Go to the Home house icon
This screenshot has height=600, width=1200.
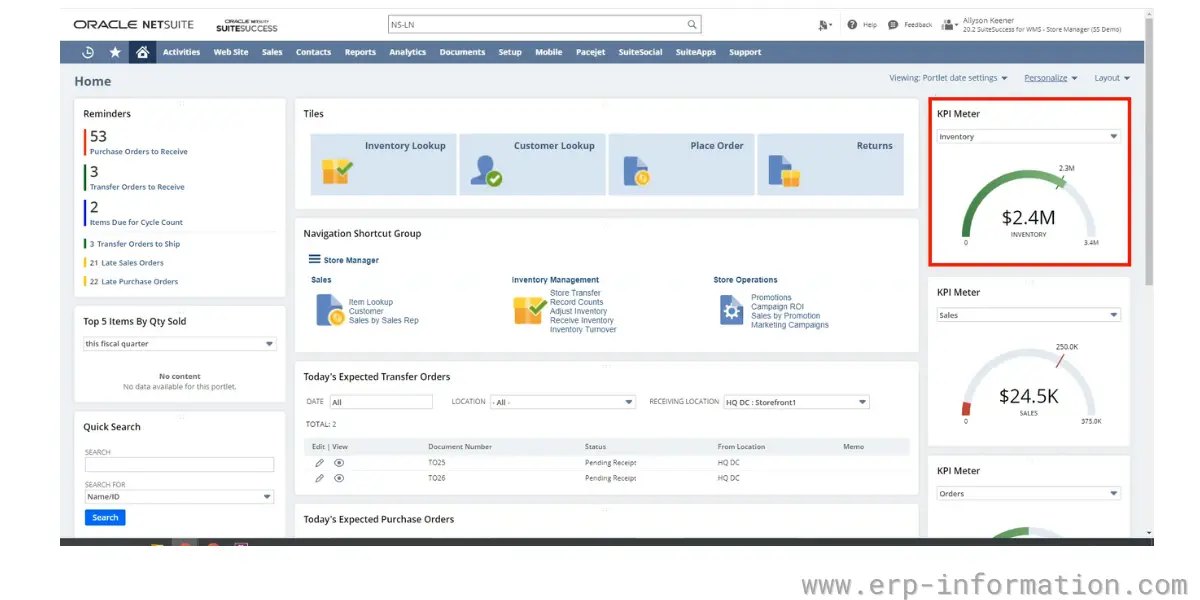pos(143,52)
